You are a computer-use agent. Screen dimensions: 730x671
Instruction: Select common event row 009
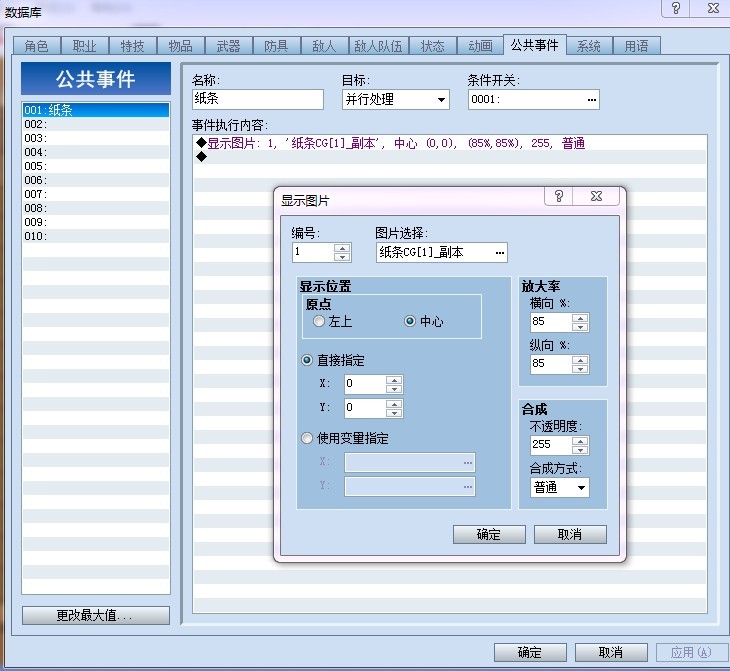(95, 222)
